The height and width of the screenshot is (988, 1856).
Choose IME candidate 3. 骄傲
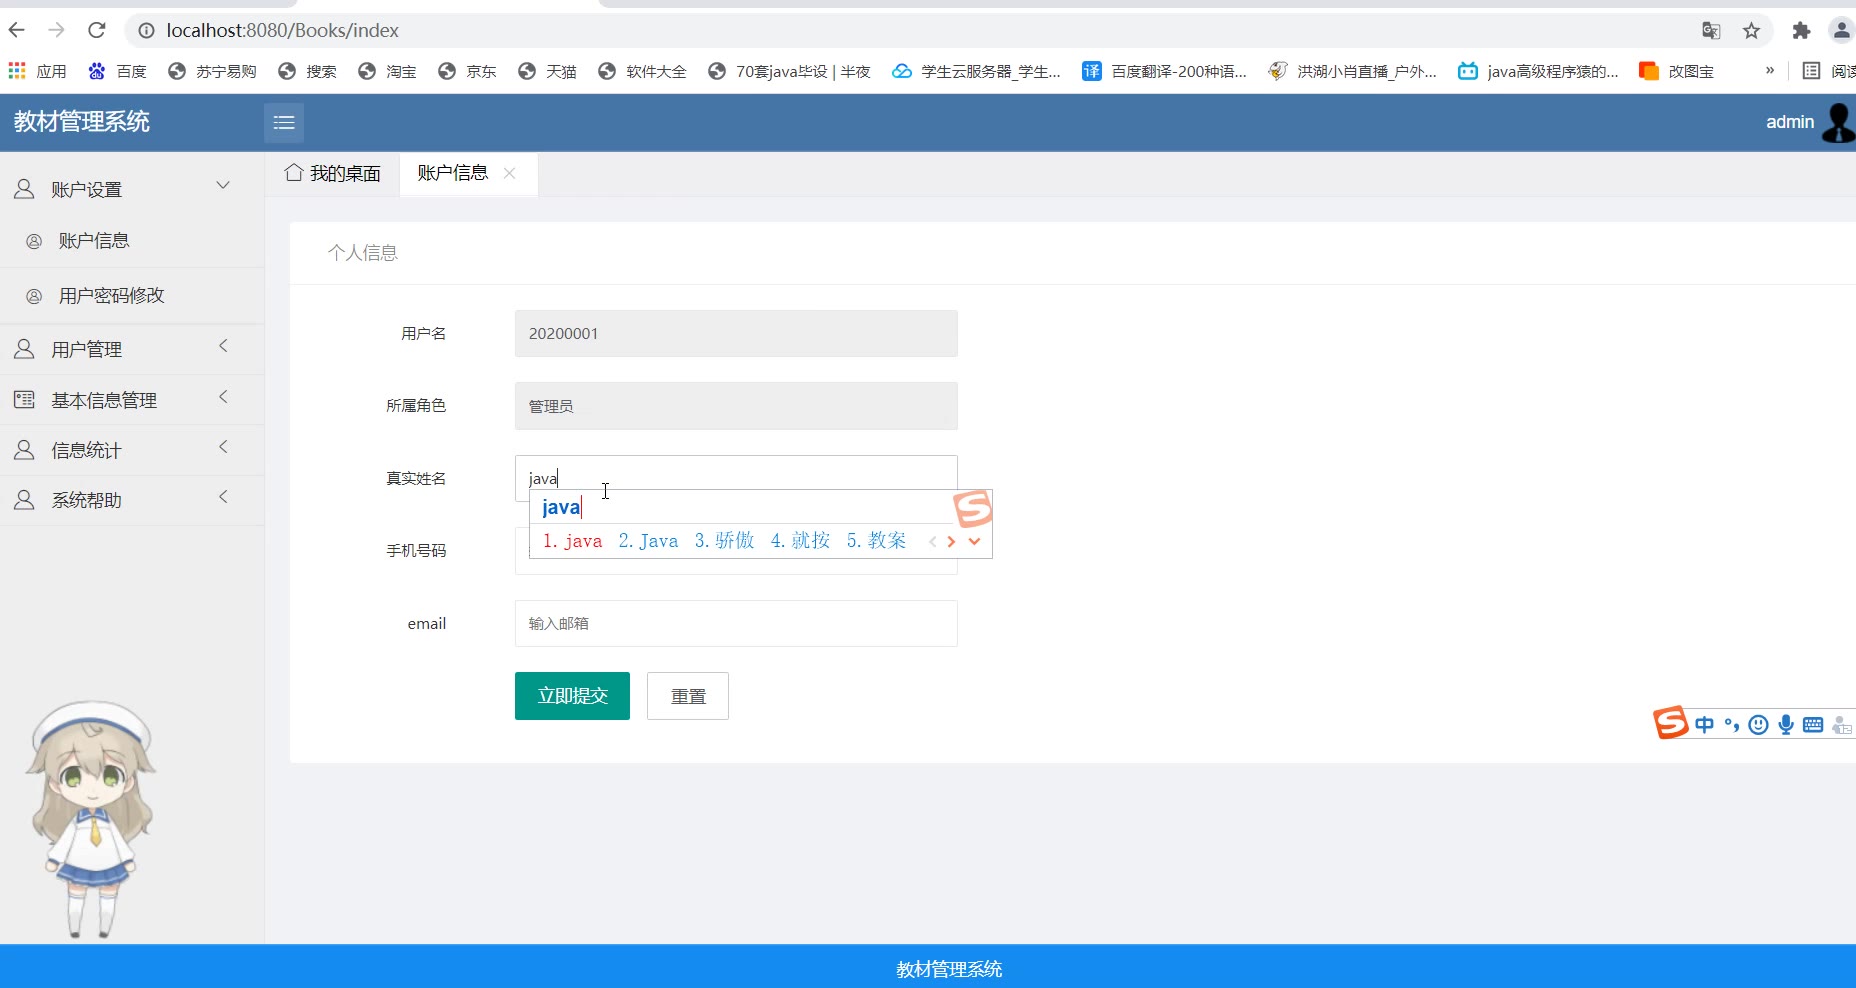pos(724,541)
